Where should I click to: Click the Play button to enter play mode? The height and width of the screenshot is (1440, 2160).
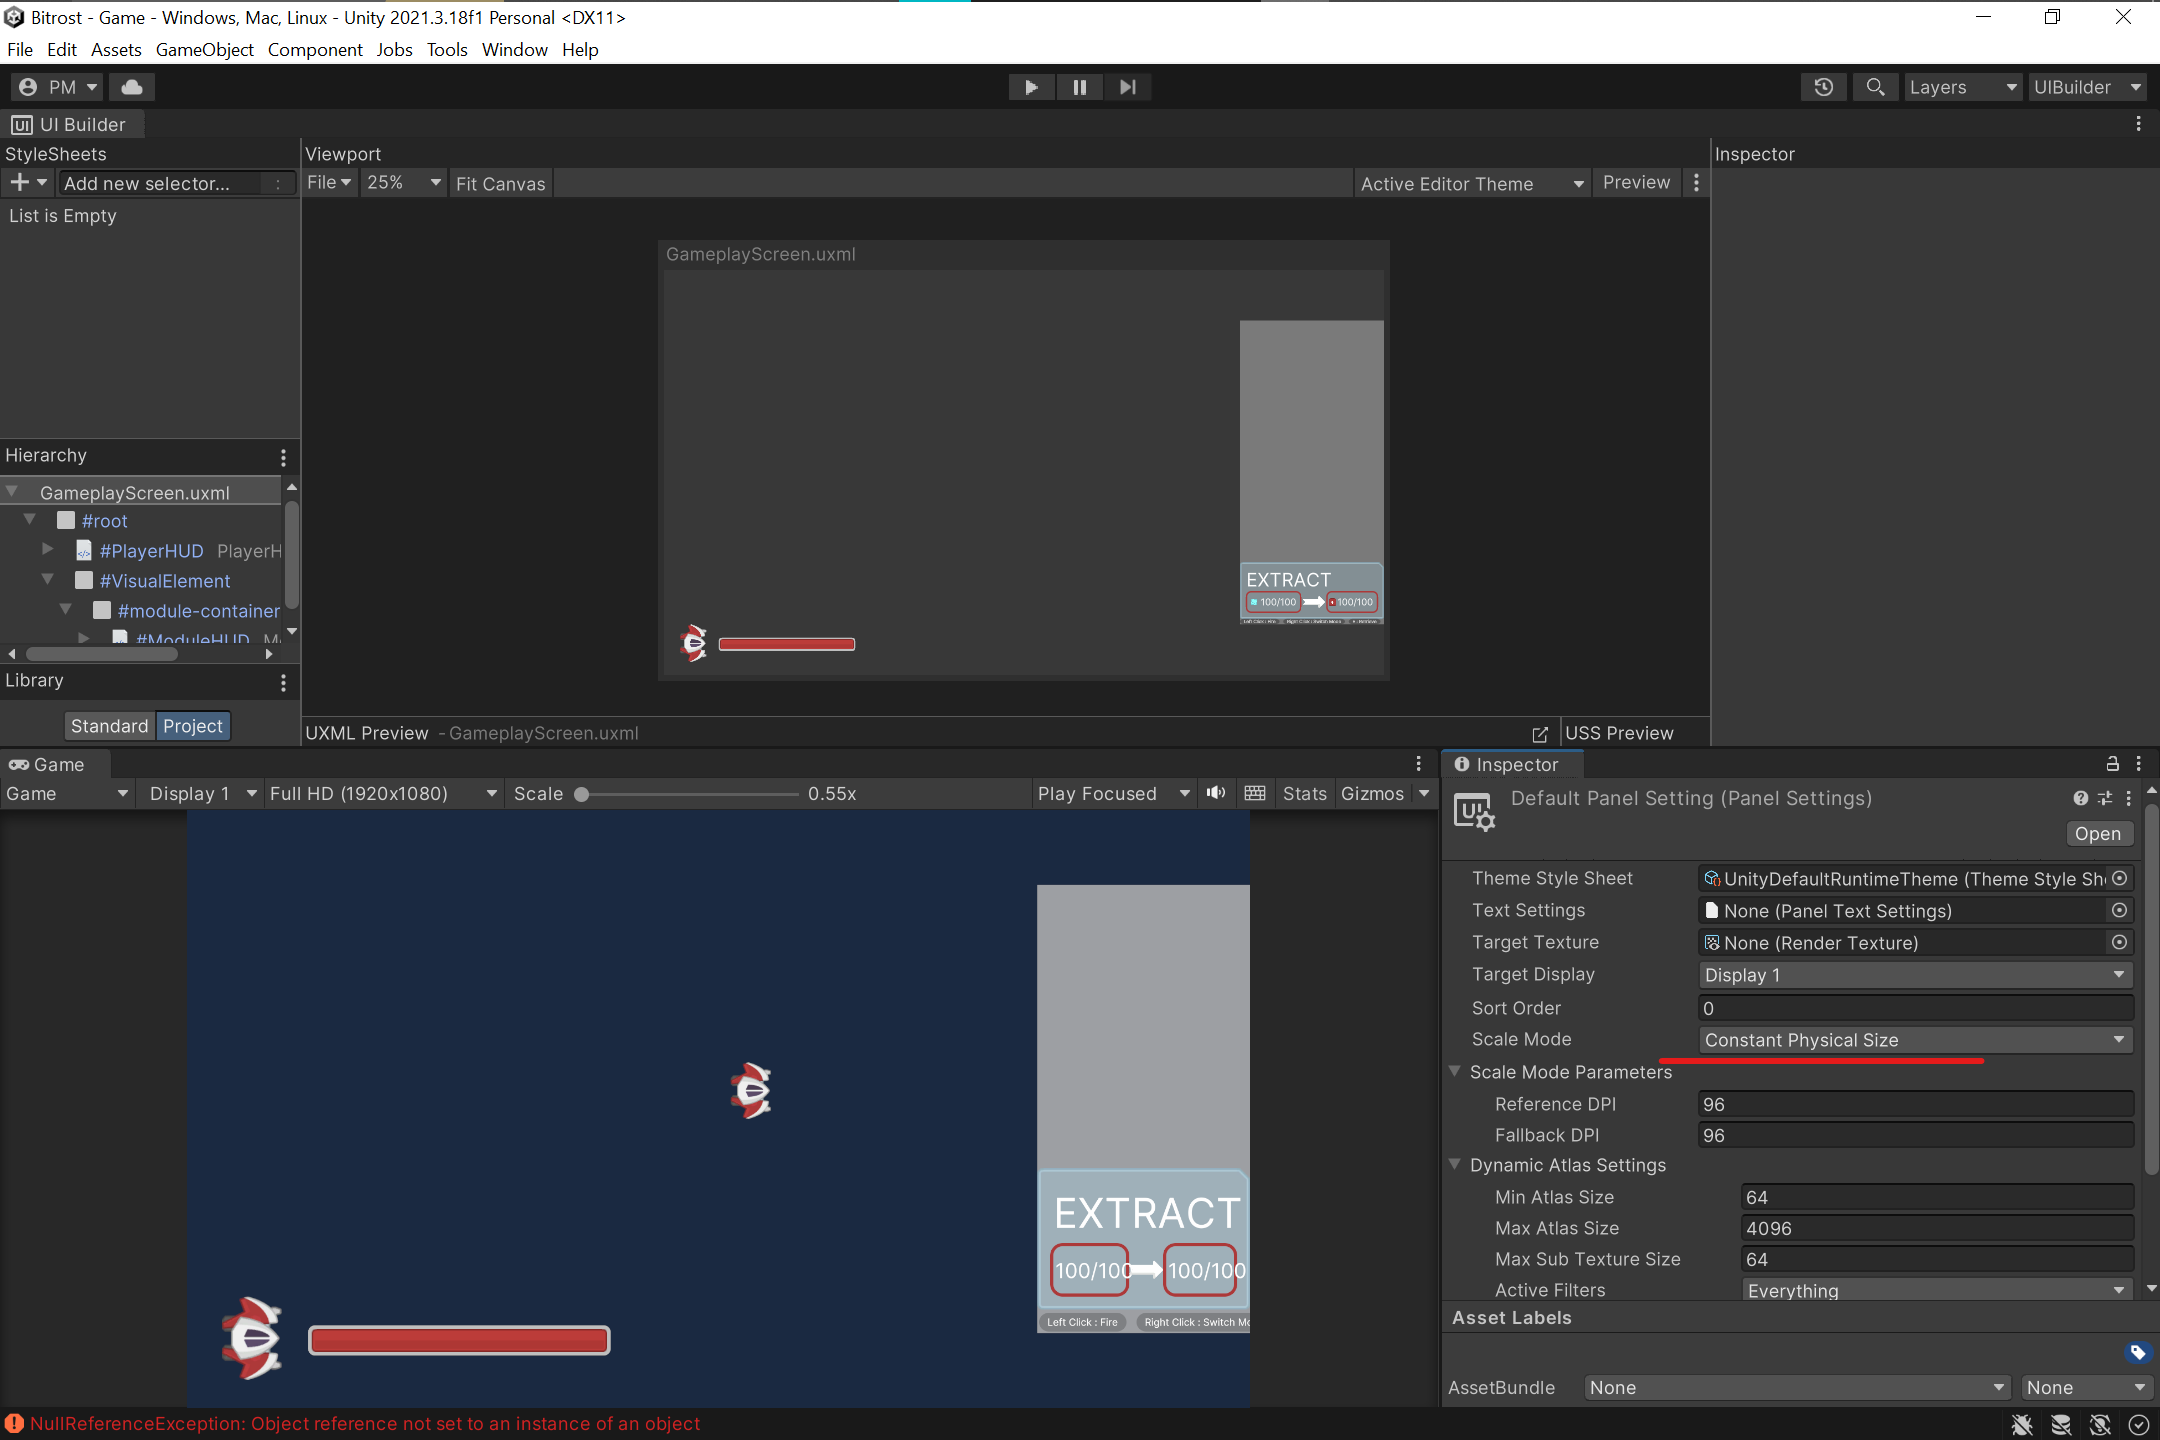tap(1031, 87)
